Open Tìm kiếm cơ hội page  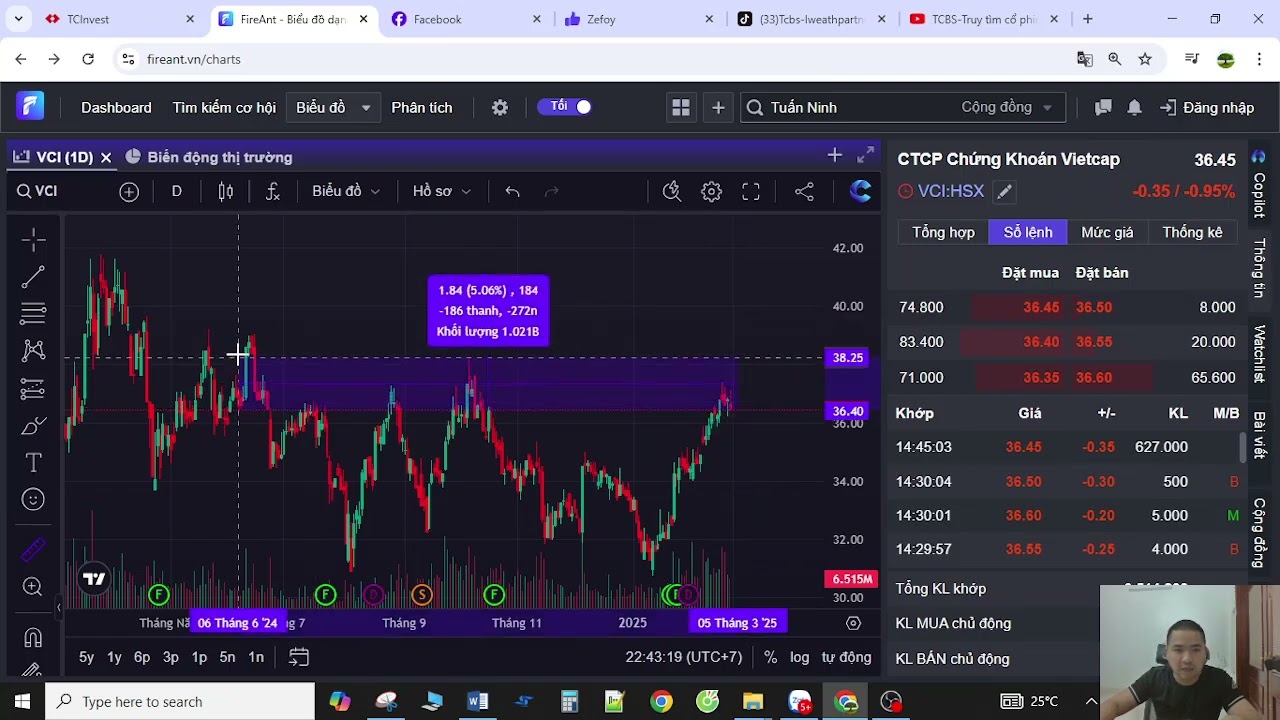tap(224, 107)
